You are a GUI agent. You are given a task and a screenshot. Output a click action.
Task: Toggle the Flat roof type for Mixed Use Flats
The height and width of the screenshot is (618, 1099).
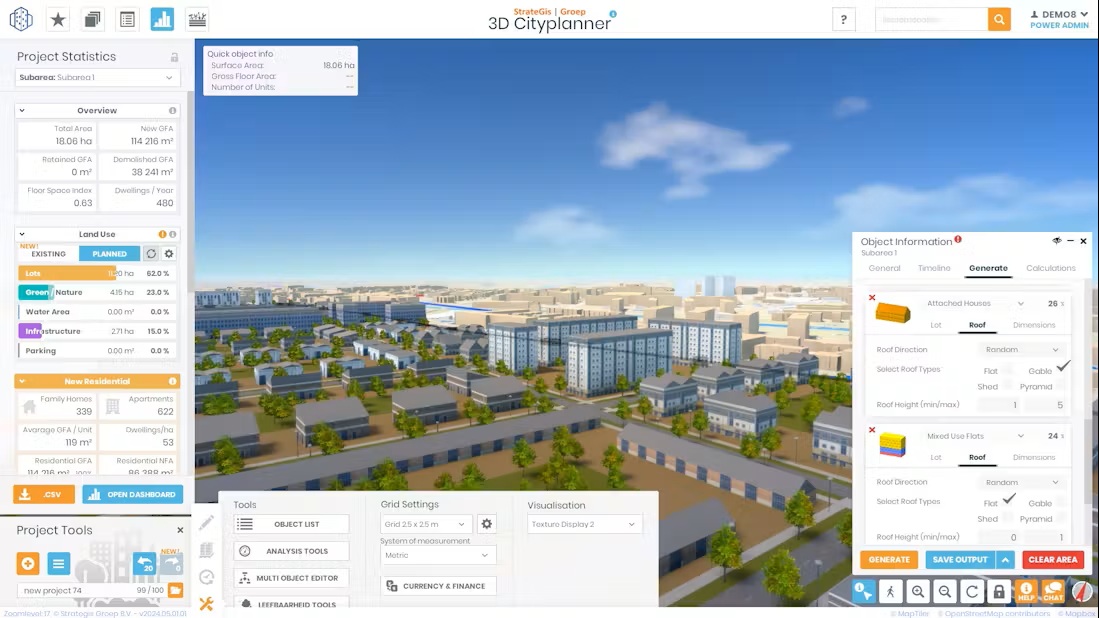[1009, 500]
